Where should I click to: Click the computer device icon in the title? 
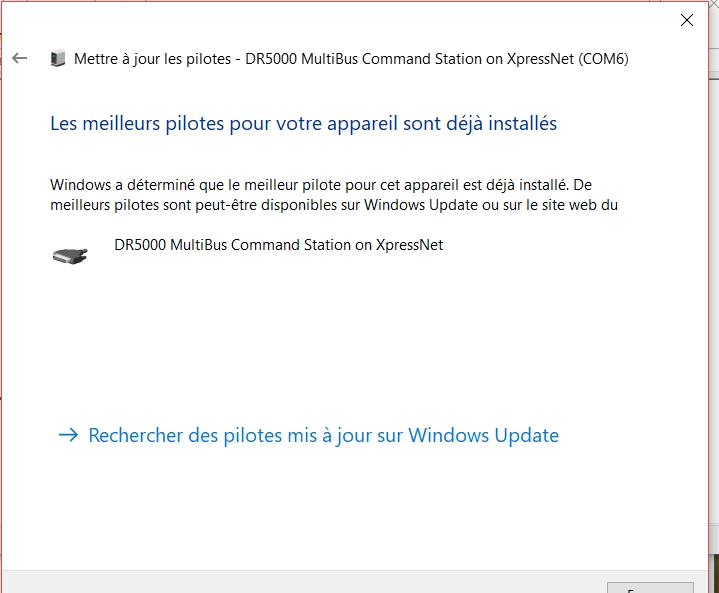tap(58, 59)
